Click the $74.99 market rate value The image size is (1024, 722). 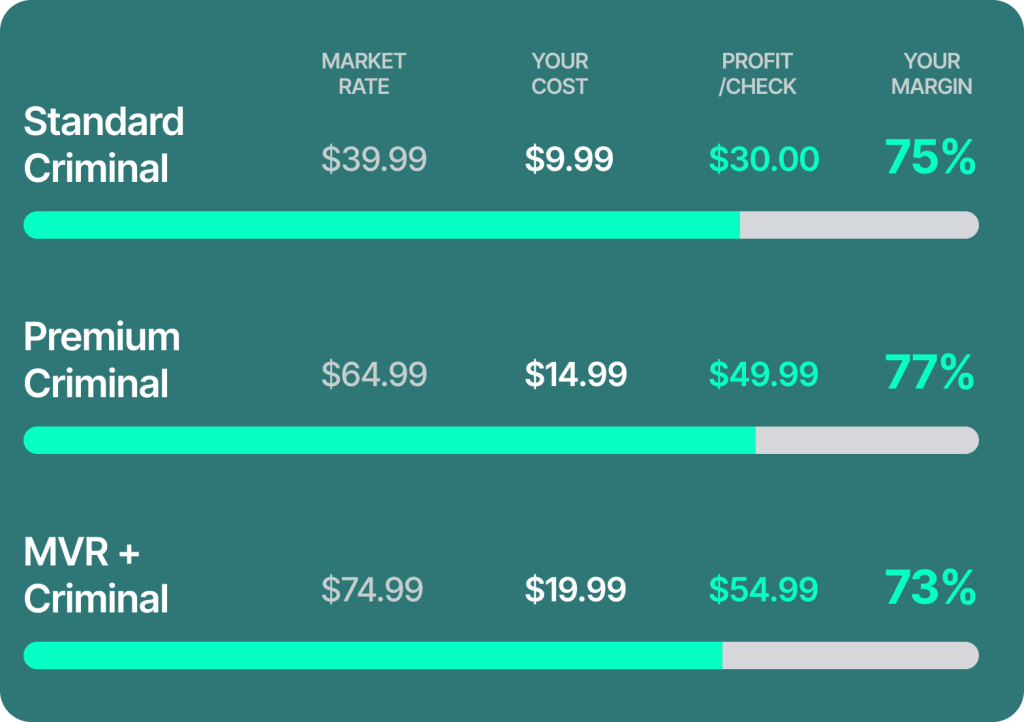(372, 589)
